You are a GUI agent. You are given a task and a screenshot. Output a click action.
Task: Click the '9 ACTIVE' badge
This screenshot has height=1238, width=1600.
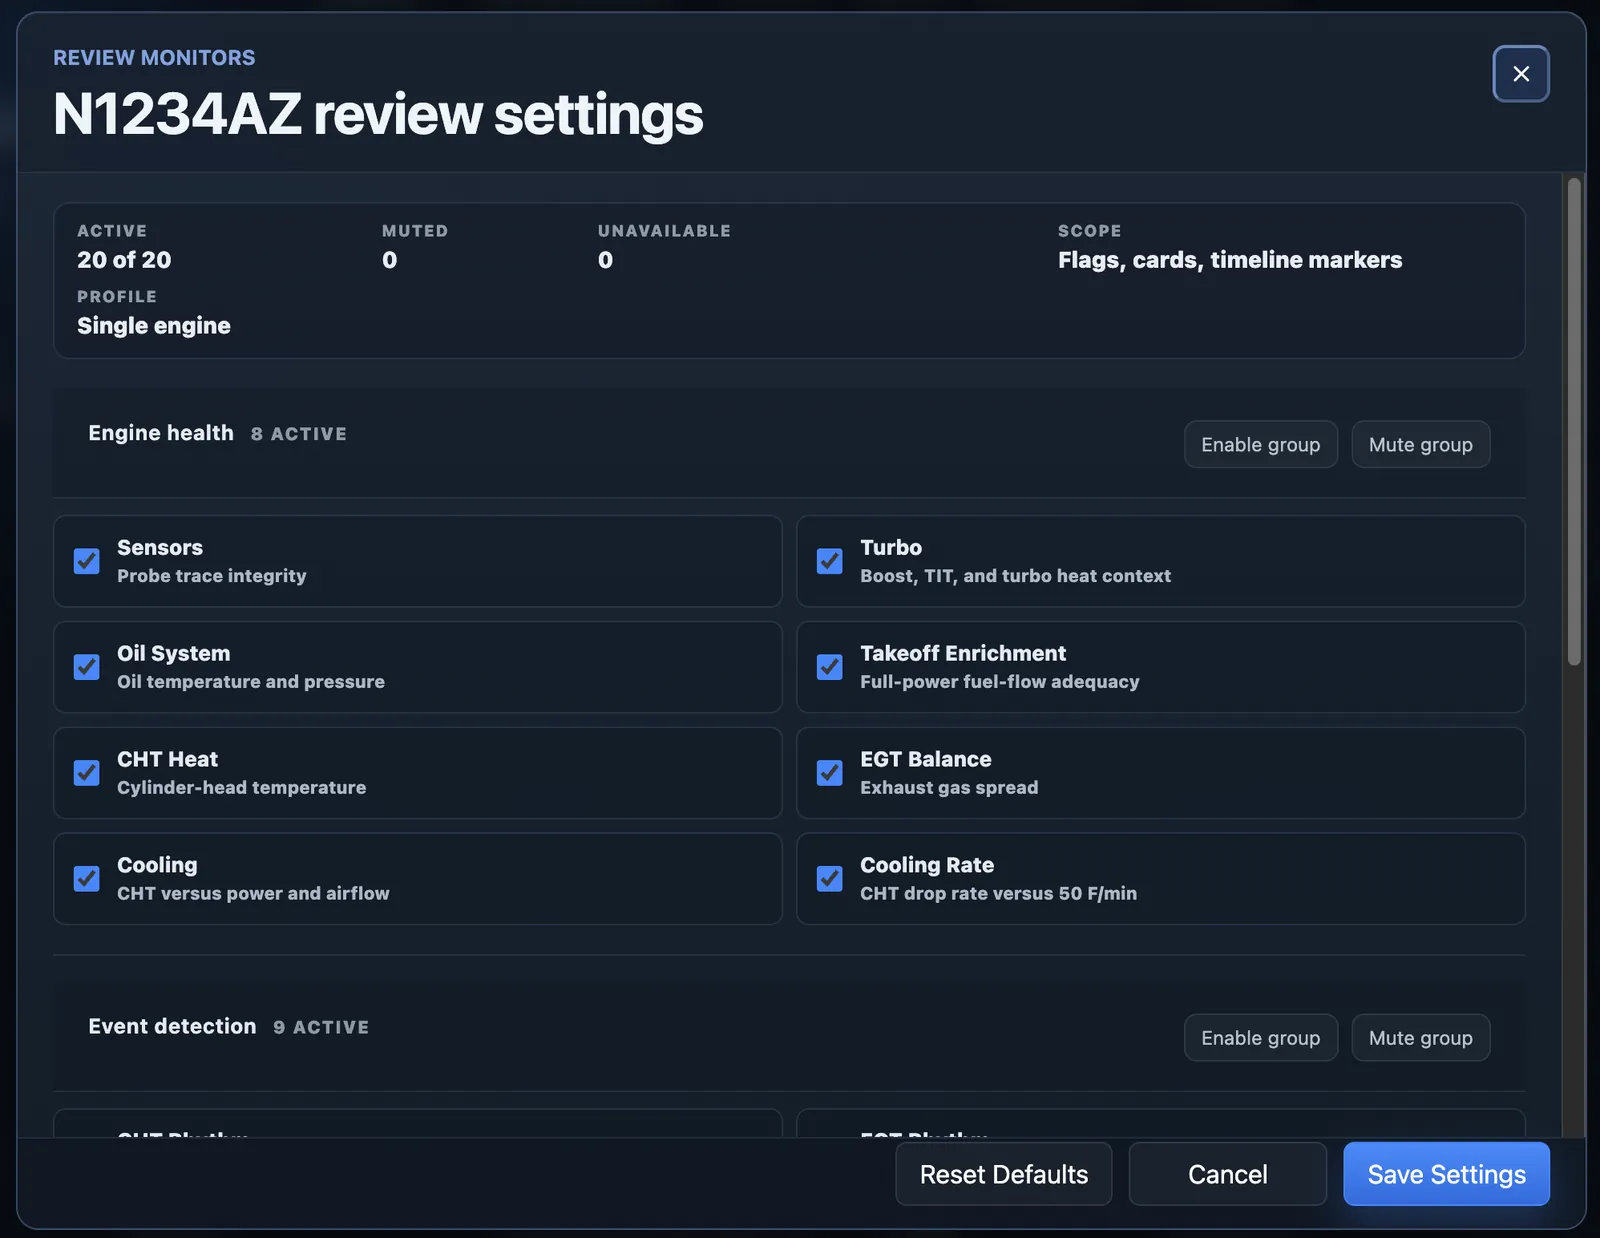321,1028
